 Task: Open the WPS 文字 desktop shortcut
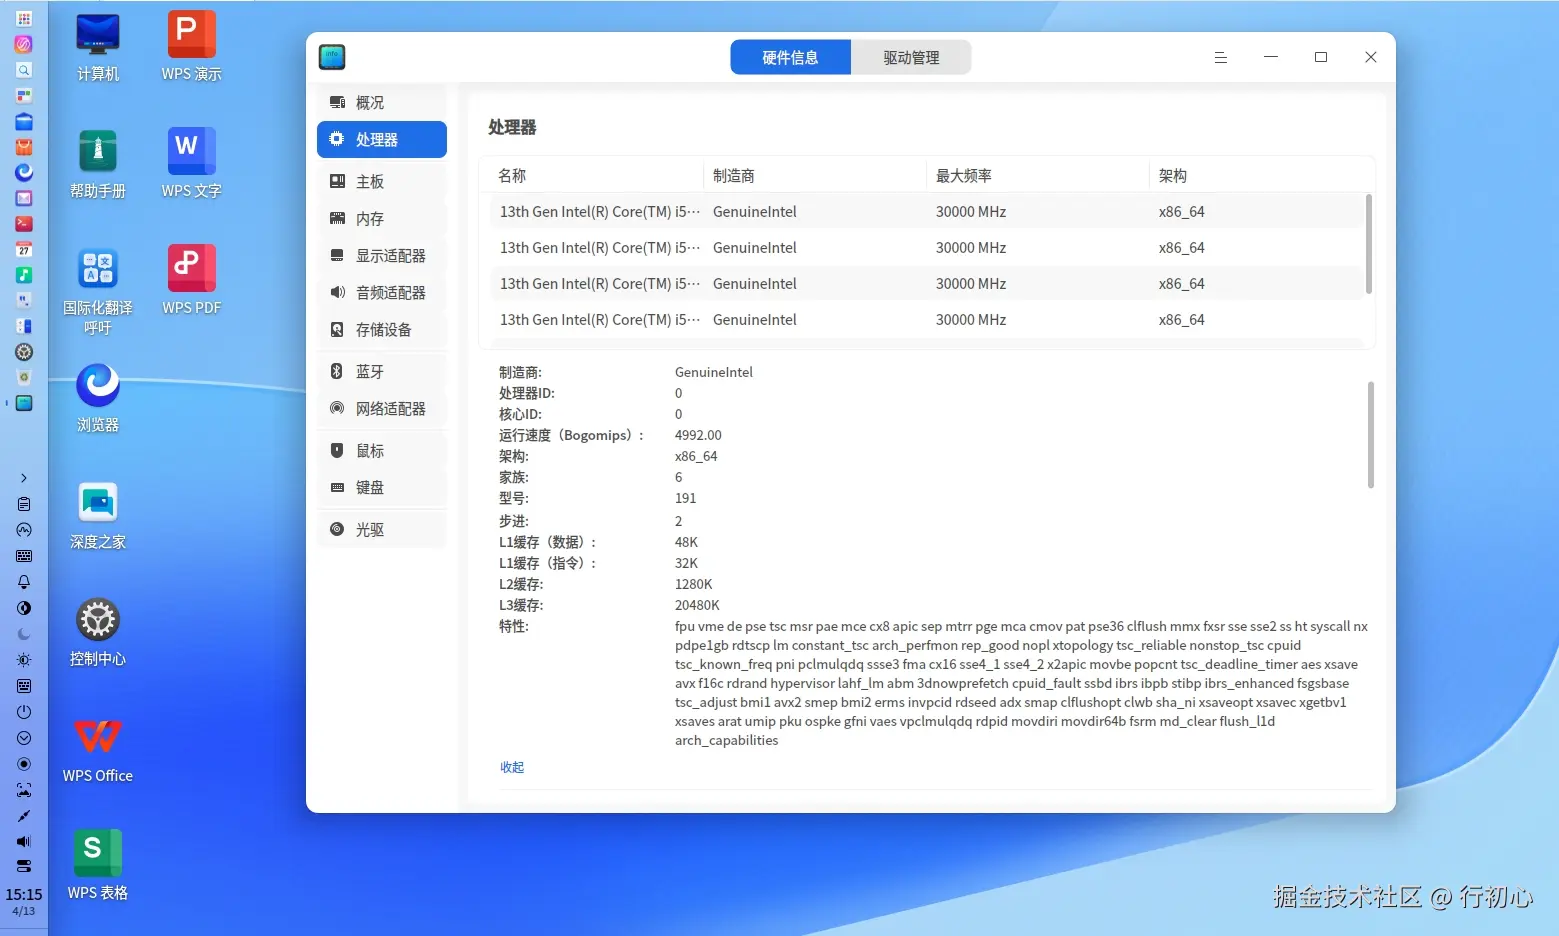[x=191, y=165]
